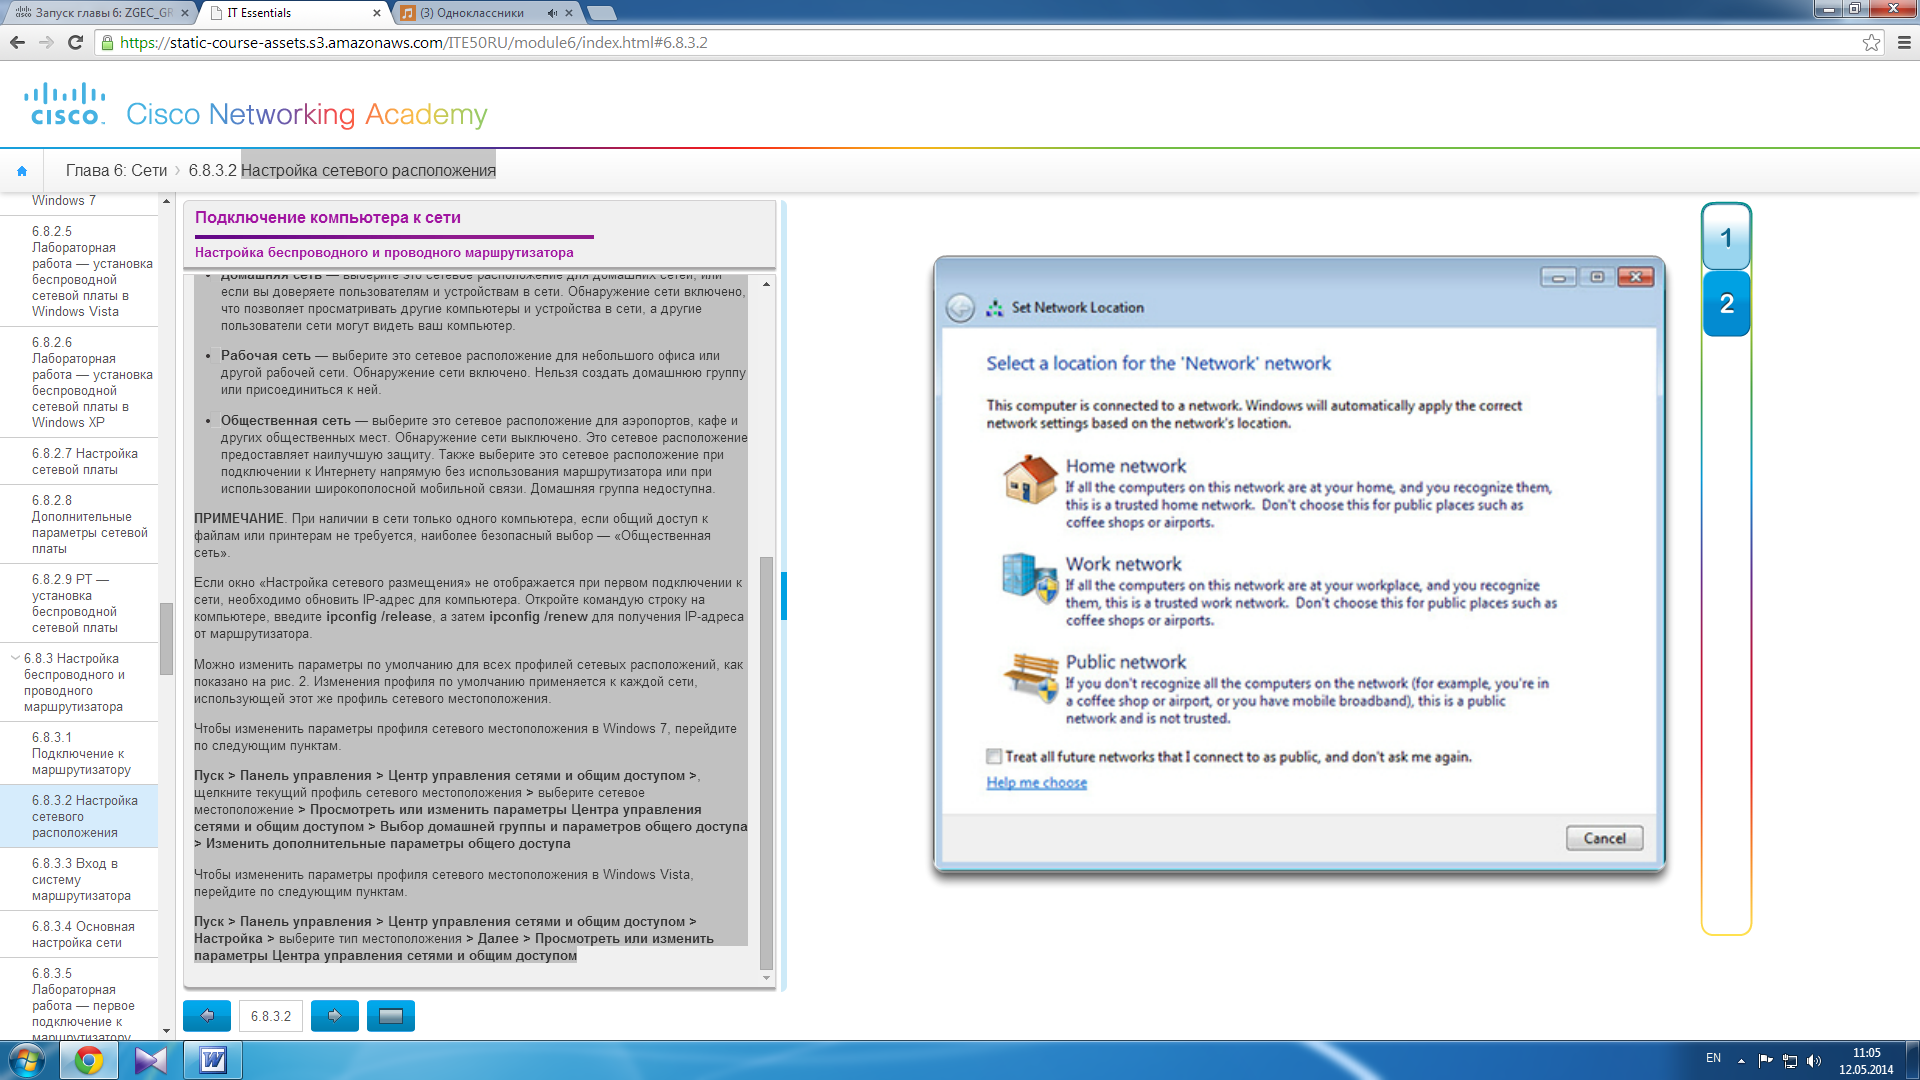This screenshot has height=1080, width=1920.
Task: Go back using browser back arrow
Action: pyautogui.click(x=17, y=42)
